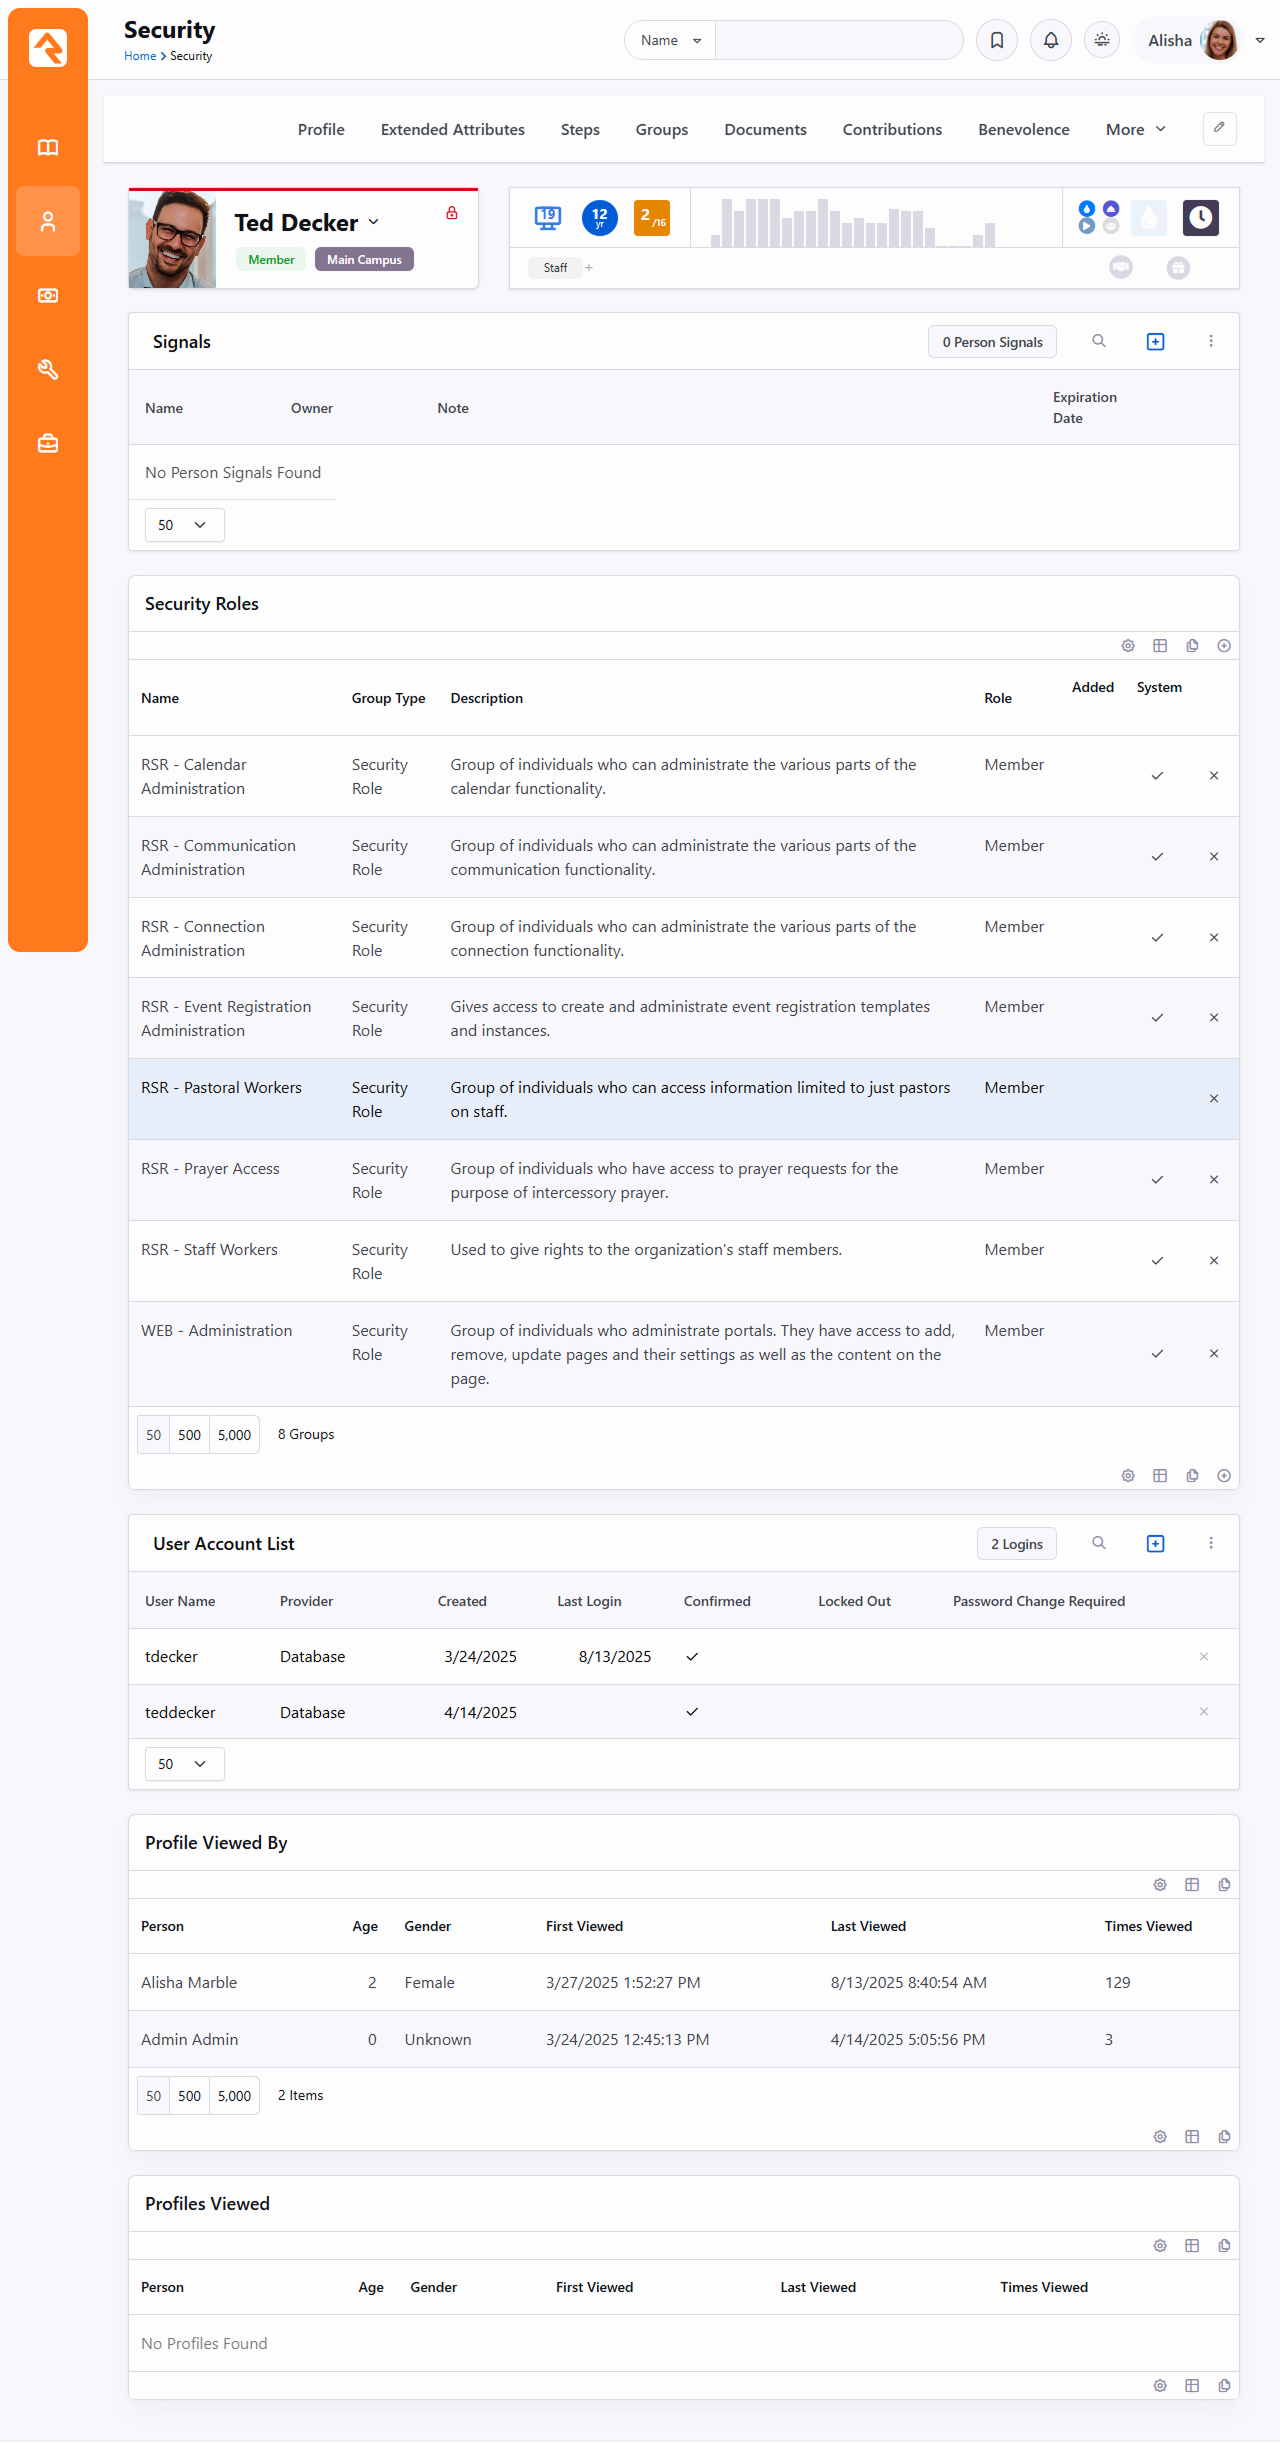Click the 2 Logins badge

coord(1016,1543)
